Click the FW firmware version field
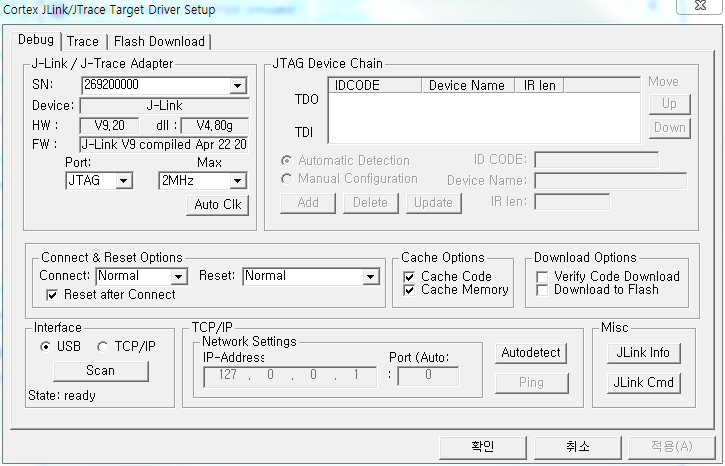 [164, 145]
